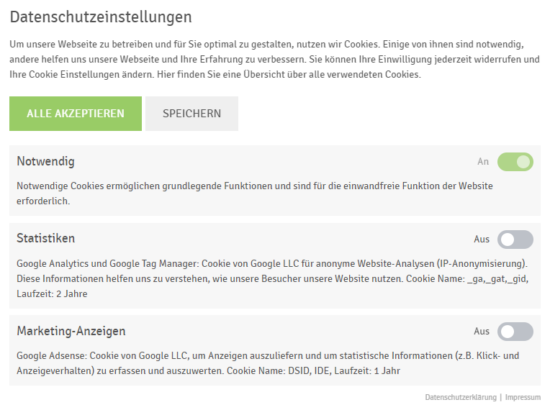Click the 'Aus' label beside Statistiken
550x410 pixels.
(481, 240)
